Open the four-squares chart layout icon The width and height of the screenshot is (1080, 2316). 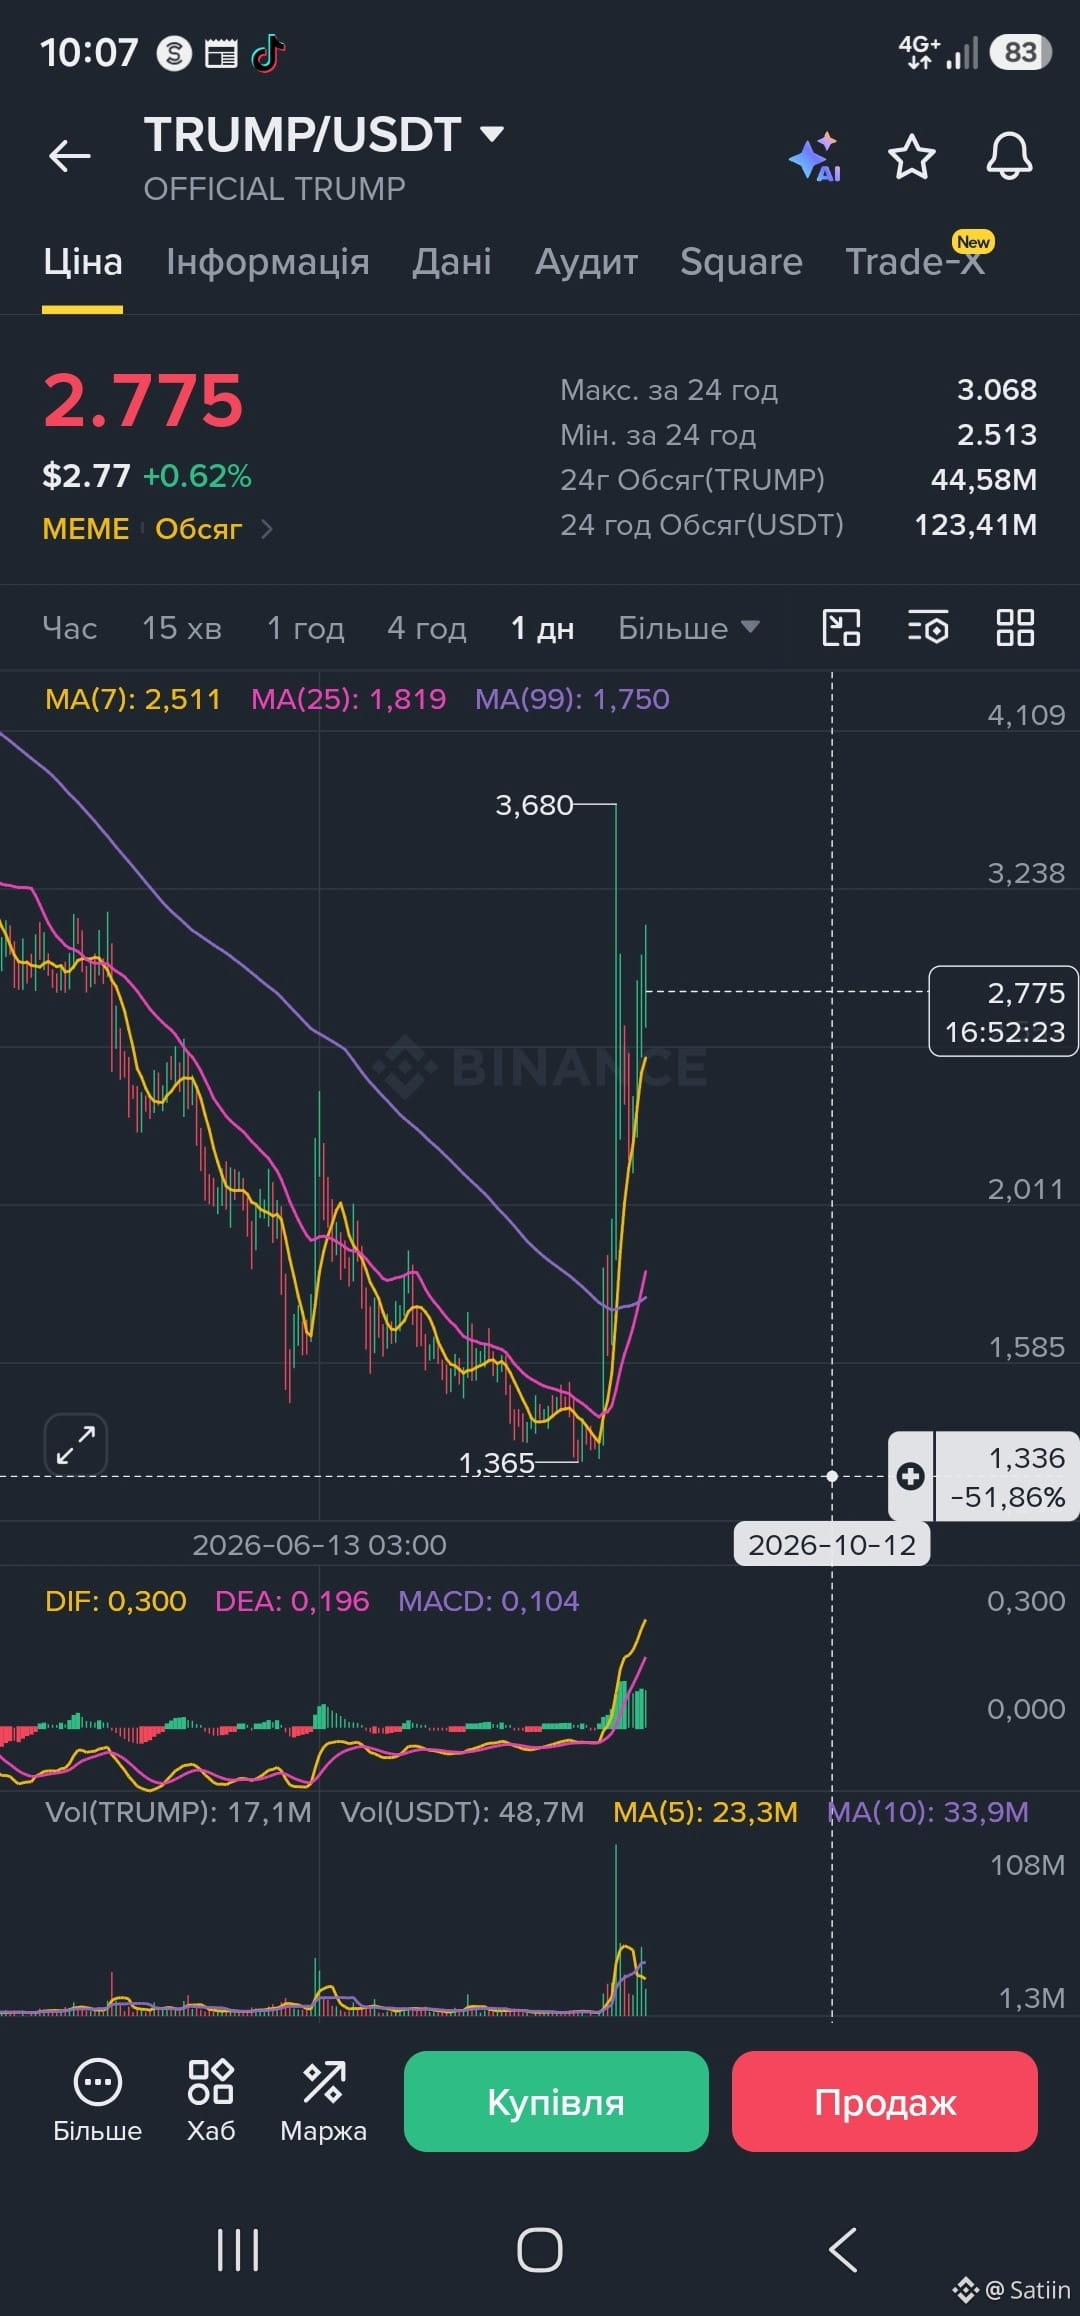(1015, 628)
